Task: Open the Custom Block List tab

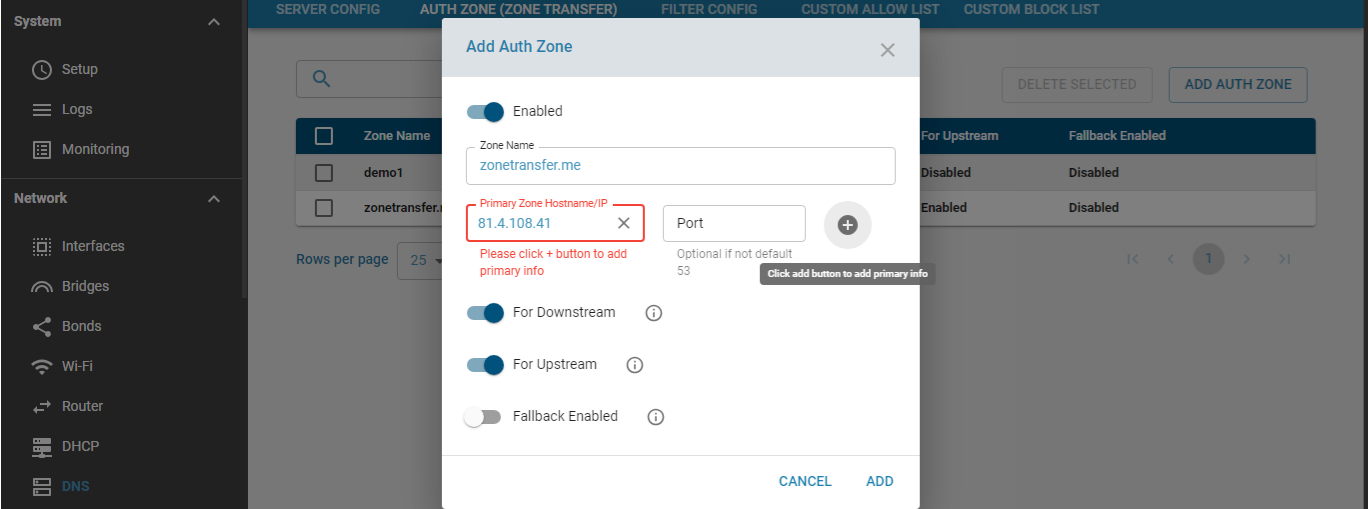Action: point(1031,9)
